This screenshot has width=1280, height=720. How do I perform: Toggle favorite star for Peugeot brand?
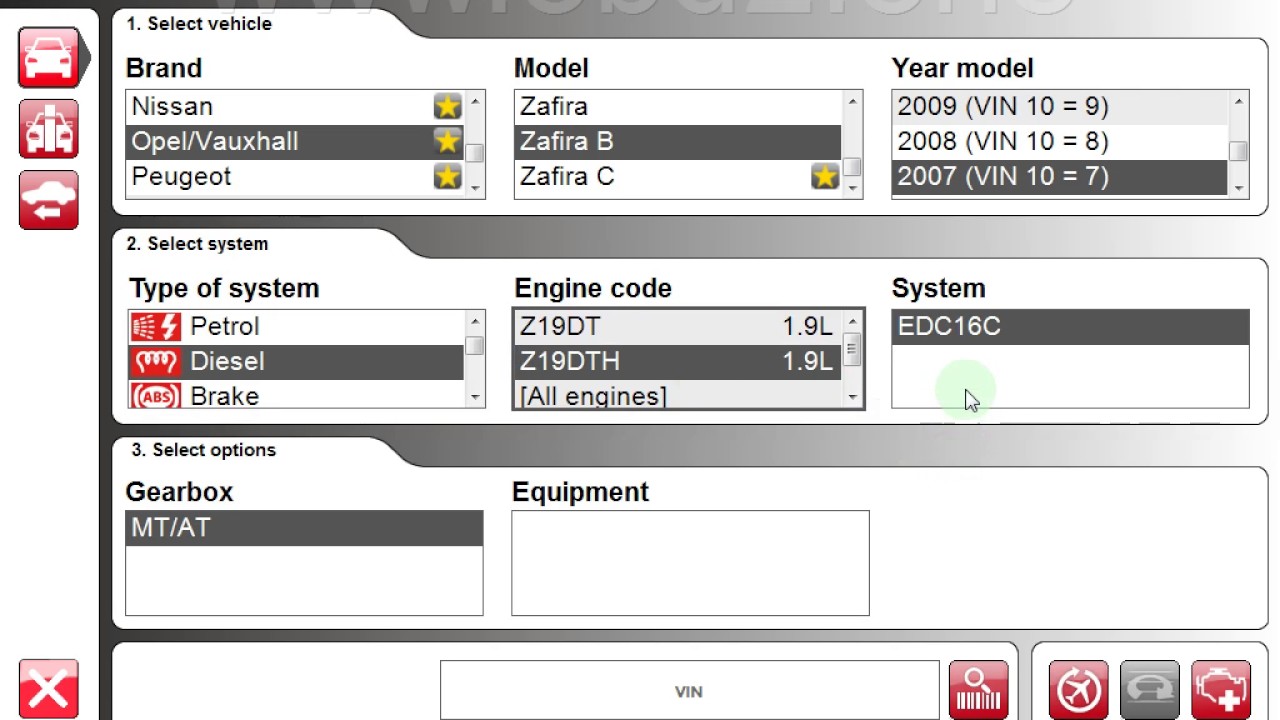pos(447,177)
